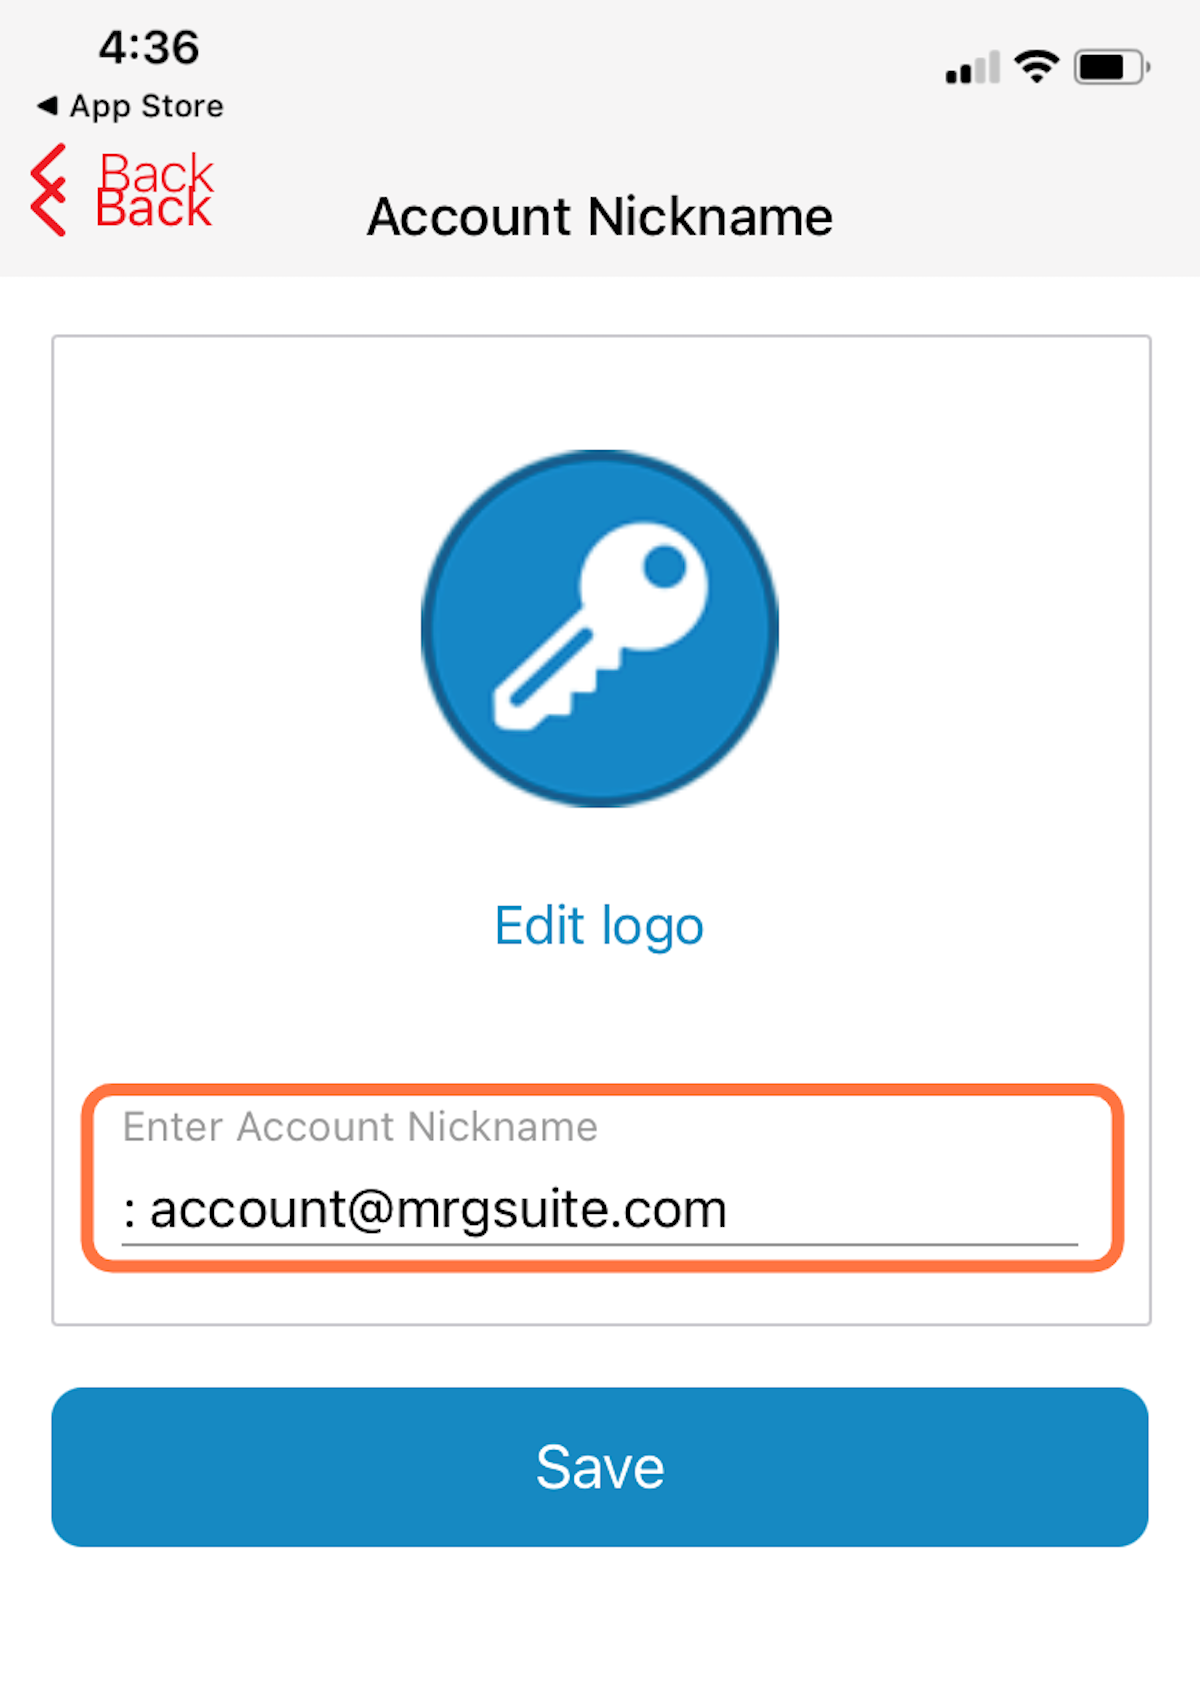
Task: Click the orange highlight border around field
Action: point(602,1090)
